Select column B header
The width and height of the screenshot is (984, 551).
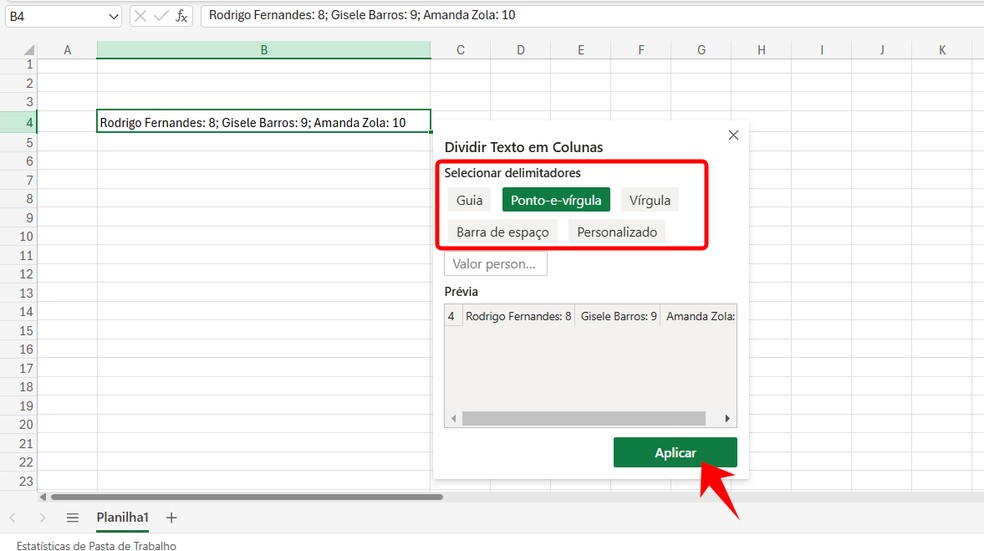pyautogui.click(x=264, y=50)
